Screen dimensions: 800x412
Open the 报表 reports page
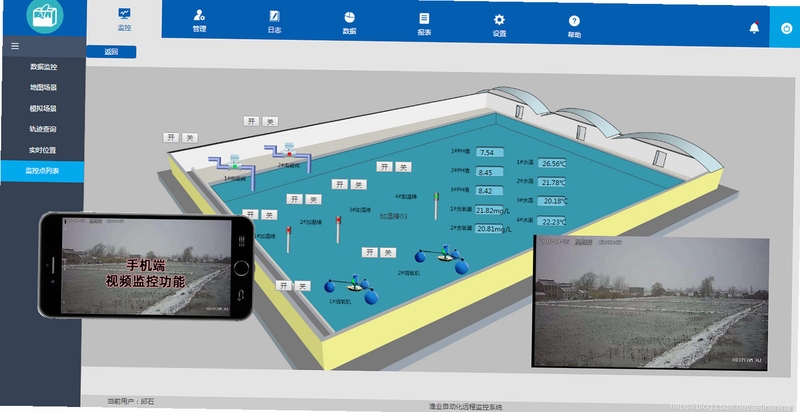point(424,24)
